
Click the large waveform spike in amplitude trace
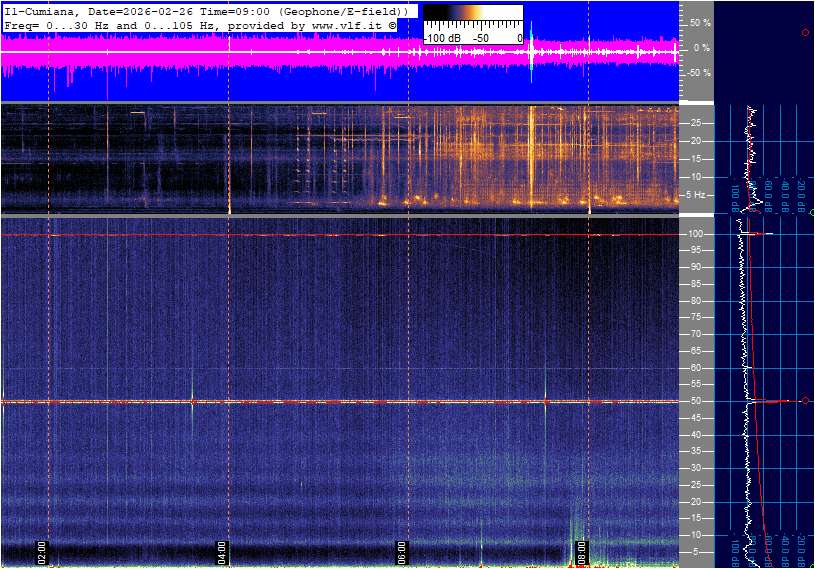(532, 60)
